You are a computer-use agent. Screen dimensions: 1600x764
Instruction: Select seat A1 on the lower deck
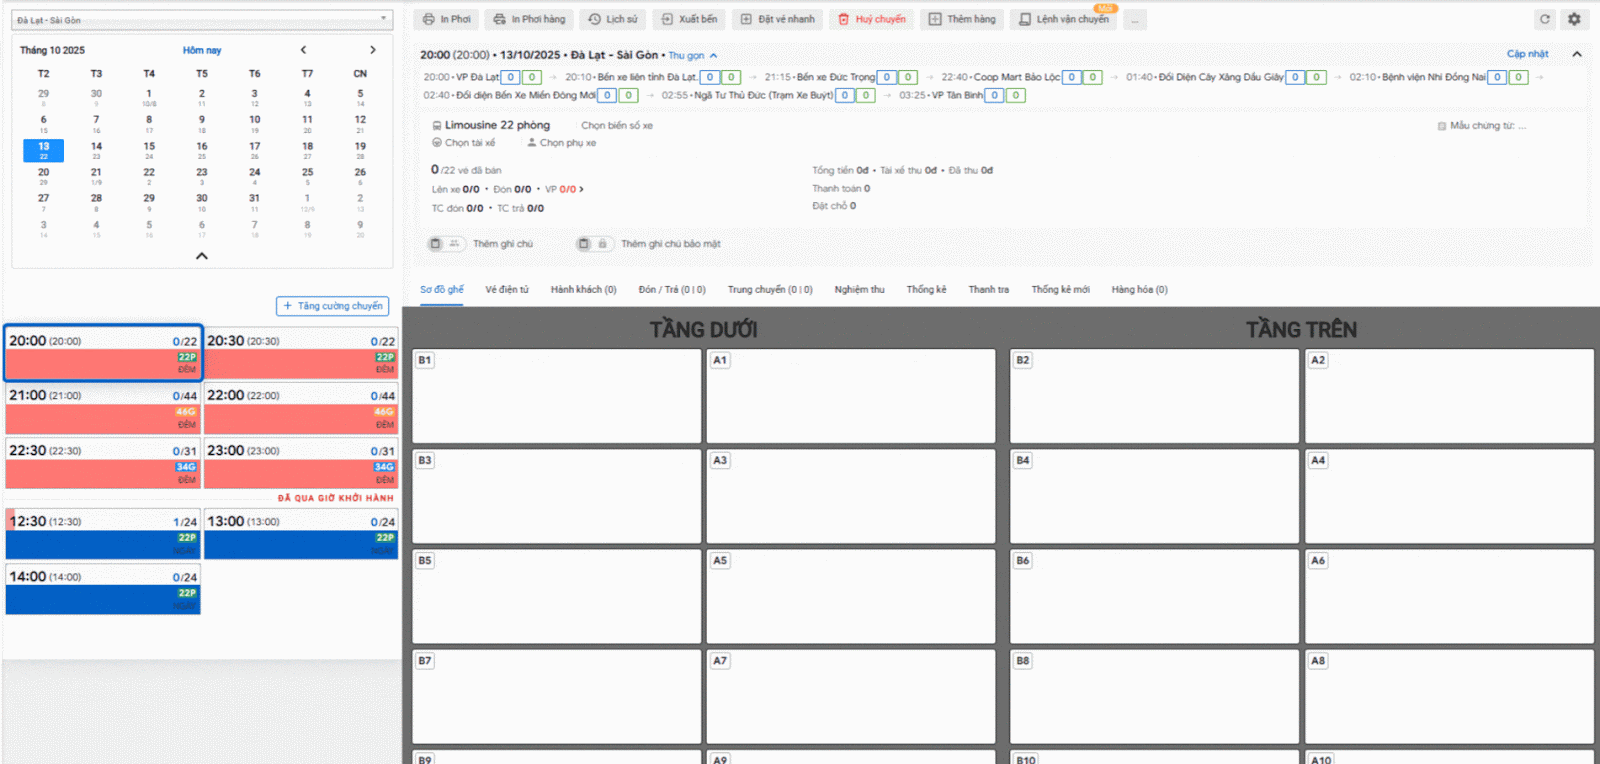pos(850,396)
